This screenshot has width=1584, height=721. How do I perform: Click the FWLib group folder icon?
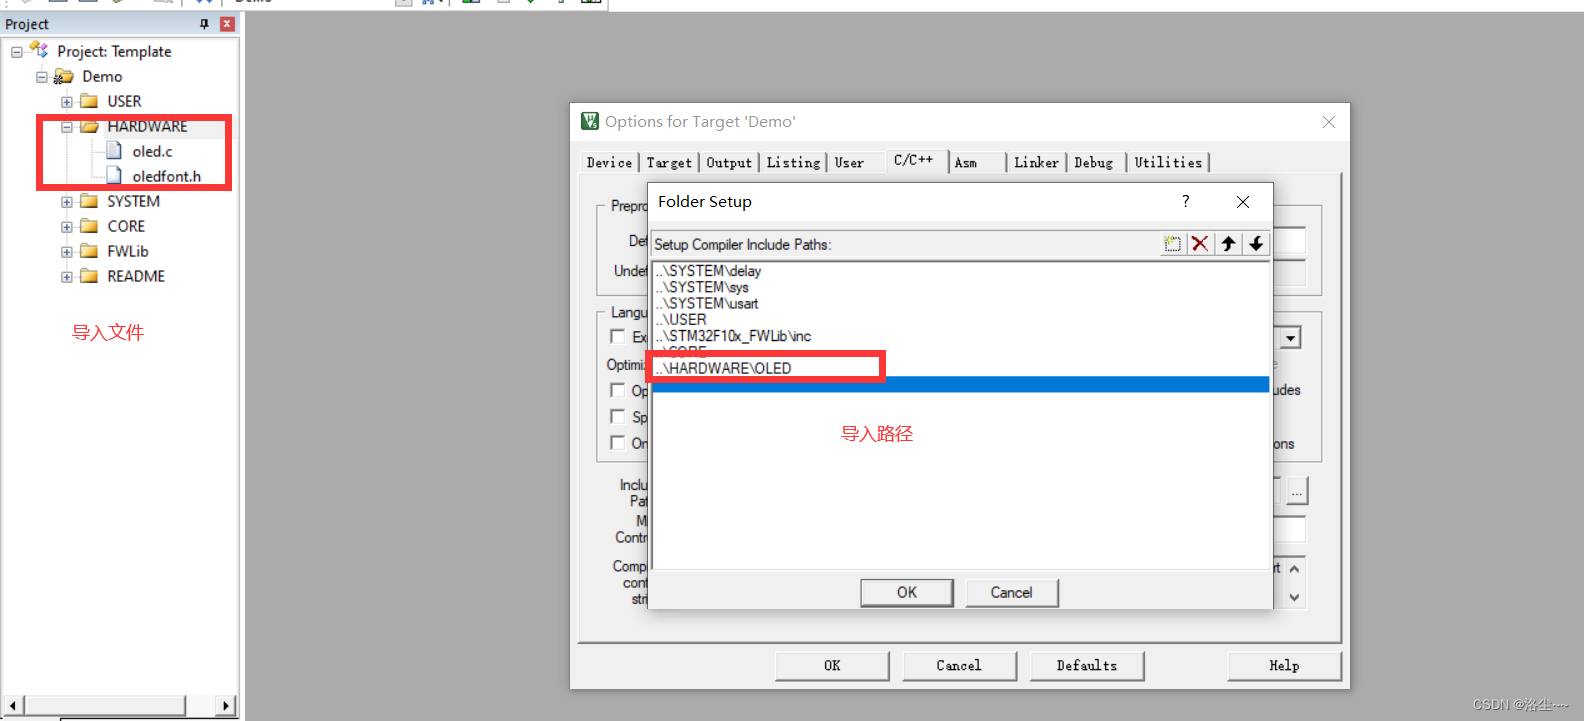(89, 251)
